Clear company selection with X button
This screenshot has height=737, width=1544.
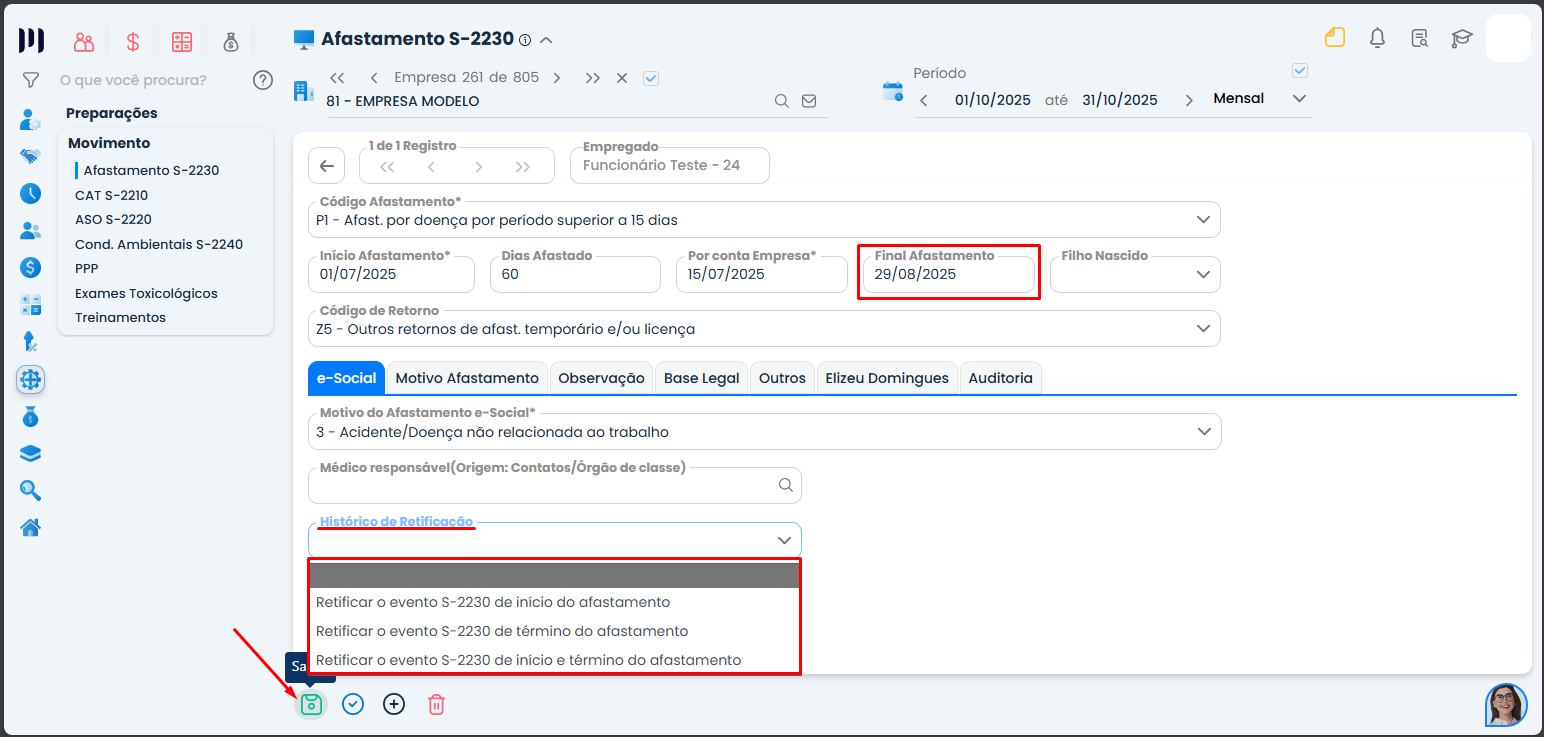(621, 78)
